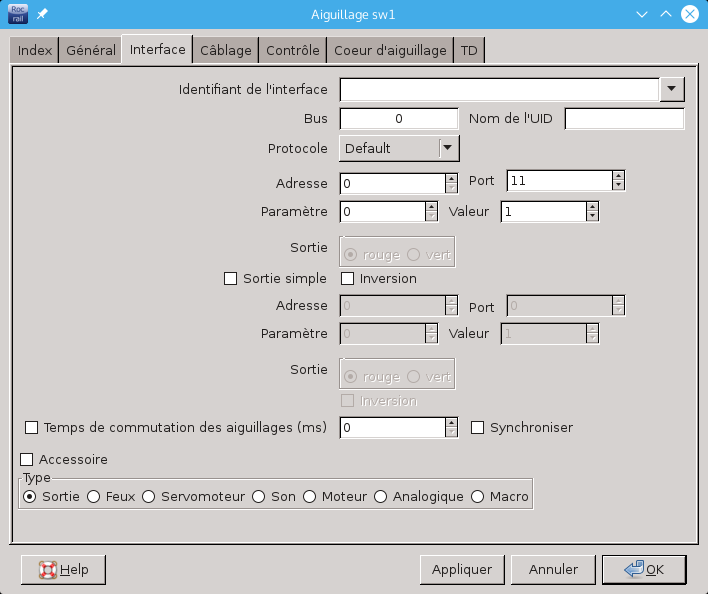Select the Servomoteur type radio button
The image size is (708, 594).
pos(149,497)
